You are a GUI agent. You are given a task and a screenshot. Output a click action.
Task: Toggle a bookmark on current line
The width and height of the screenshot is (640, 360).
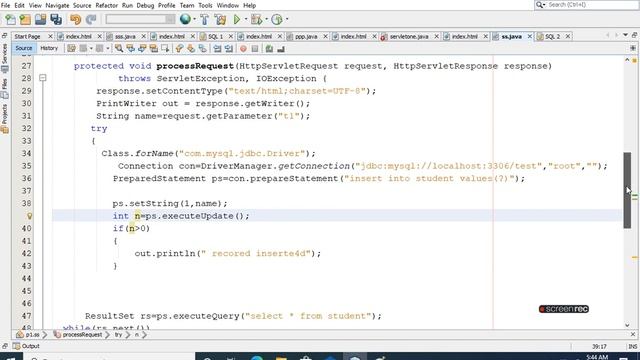202,49
